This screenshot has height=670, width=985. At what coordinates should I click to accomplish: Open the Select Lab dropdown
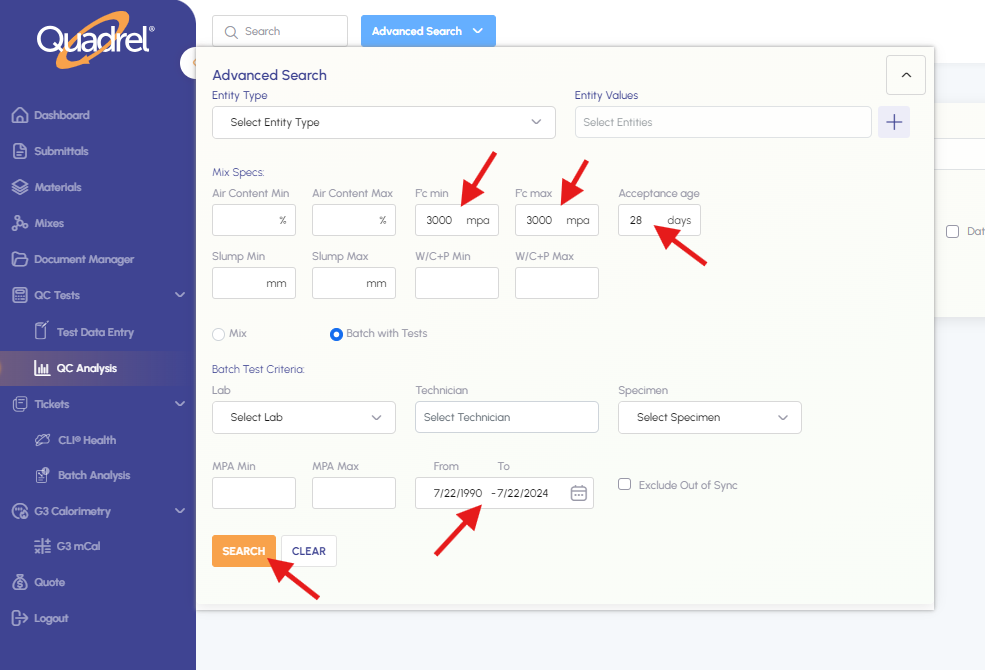(304, 417)
